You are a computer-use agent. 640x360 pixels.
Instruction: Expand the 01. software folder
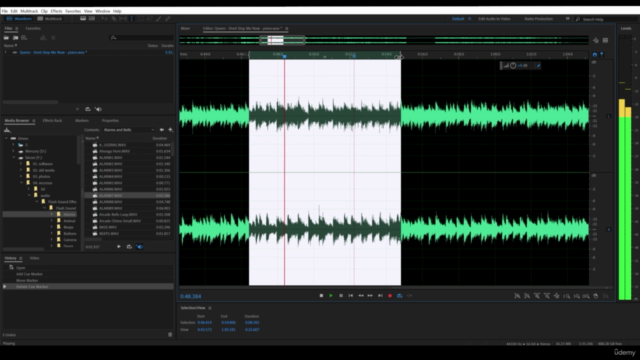point(21,164)
